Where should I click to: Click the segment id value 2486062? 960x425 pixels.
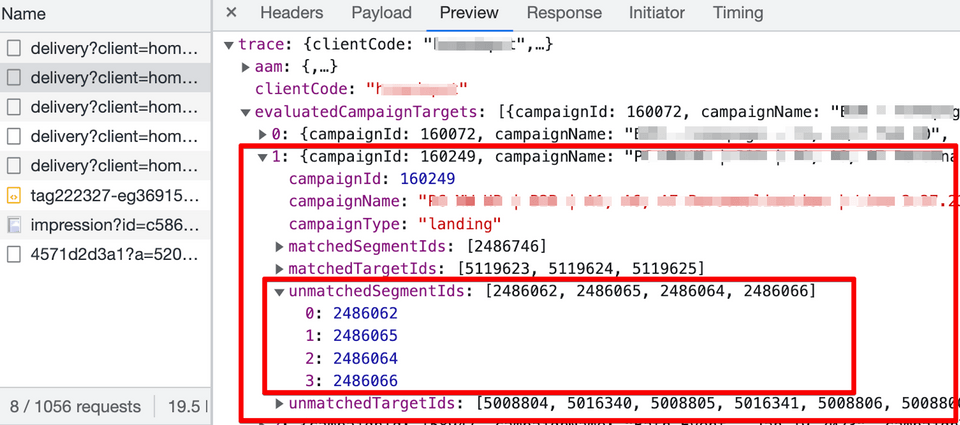click(366, 314)
